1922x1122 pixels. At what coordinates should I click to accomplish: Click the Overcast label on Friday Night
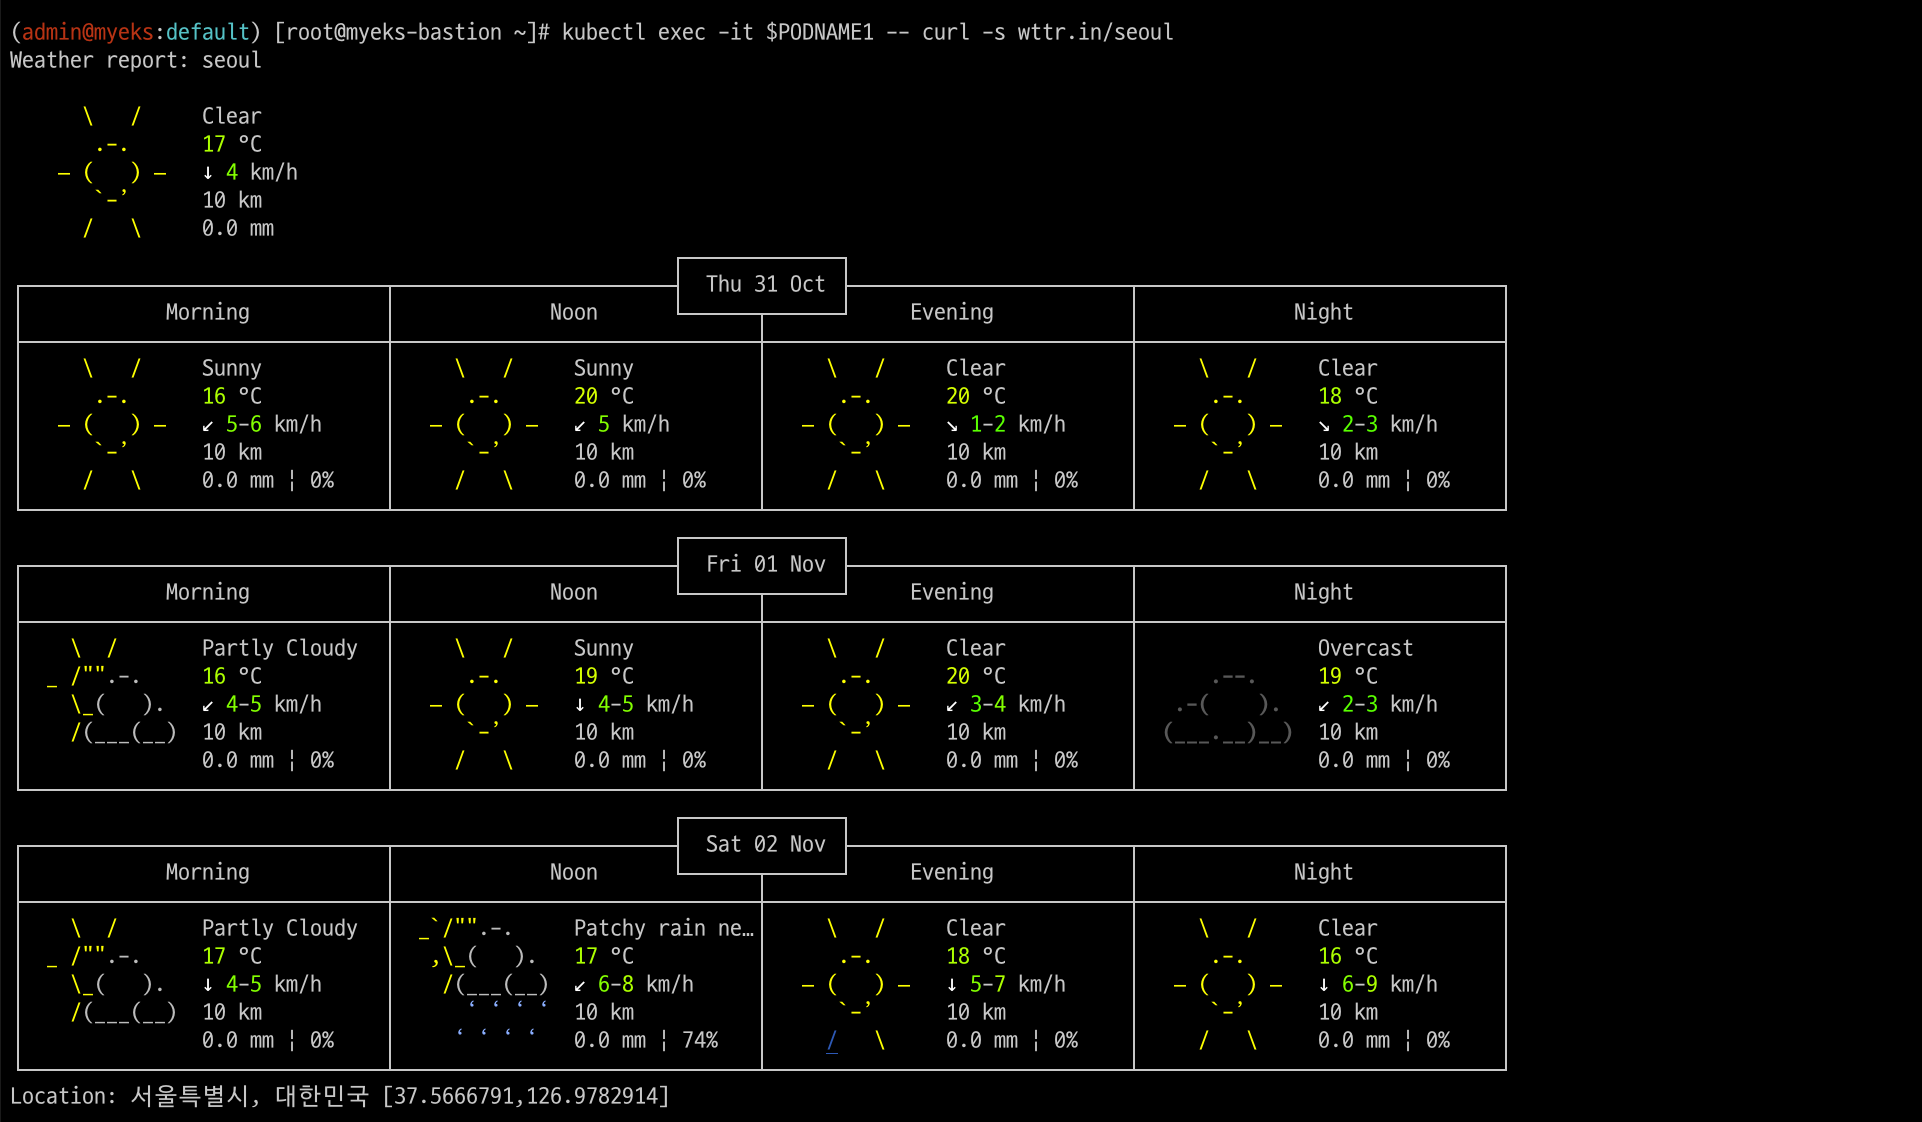(x=1365, y=648)
